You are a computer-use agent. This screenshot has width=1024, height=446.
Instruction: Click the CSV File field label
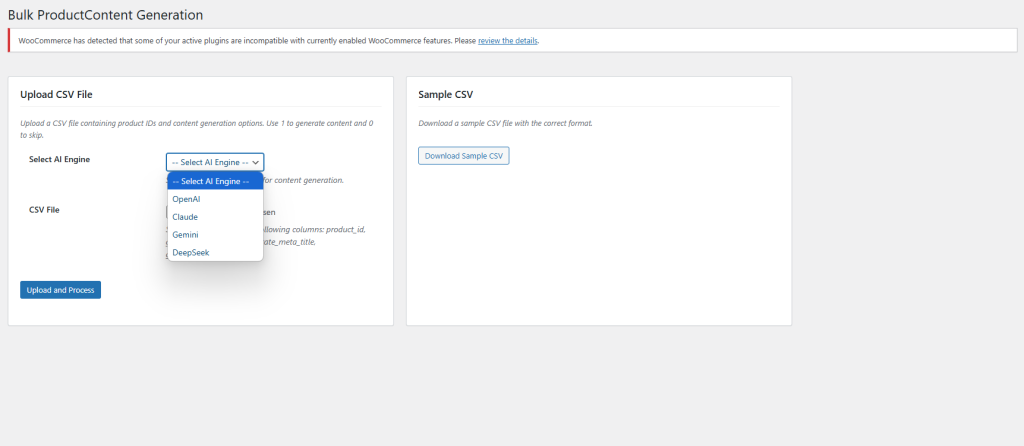(44, 210)
